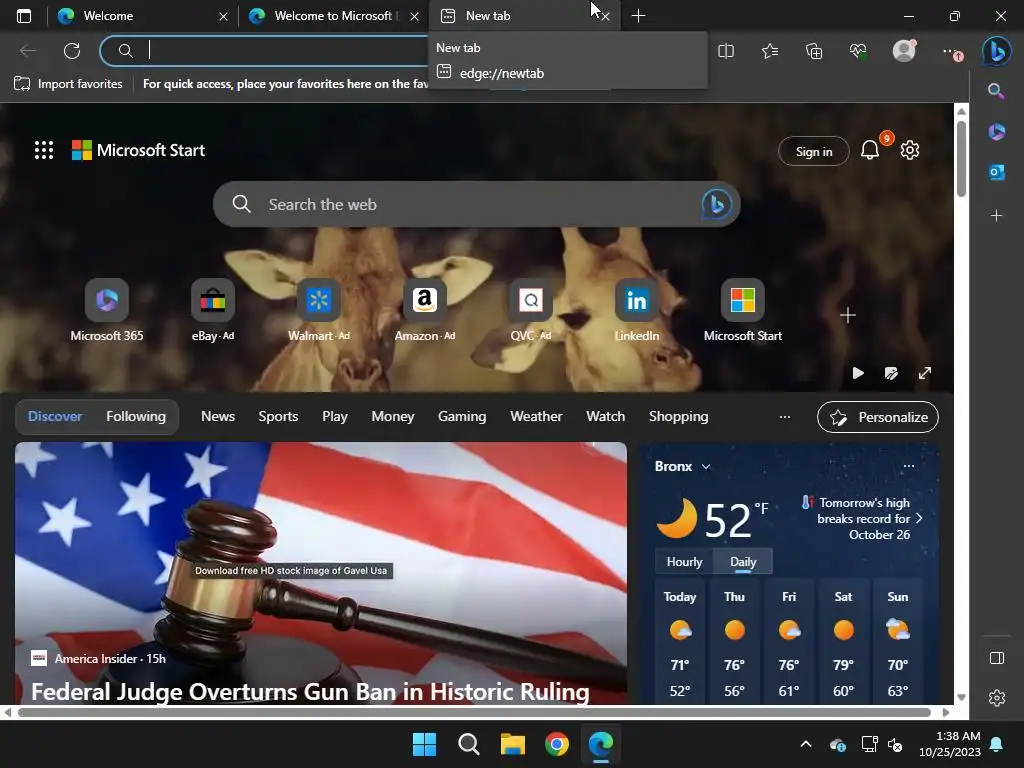The image size is (1024, 768).
Task: Open the Gaming category
Action: tap(462, 417)
